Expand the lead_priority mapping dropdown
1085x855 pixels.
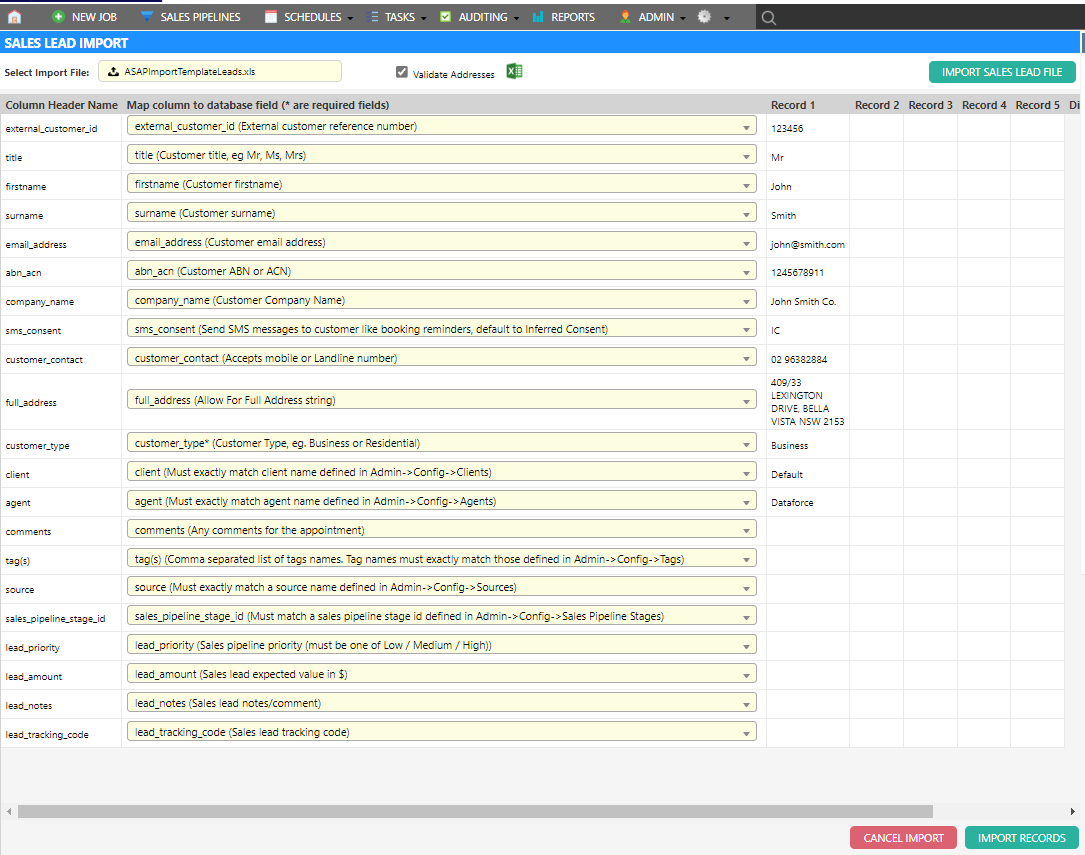click(441, 645)
